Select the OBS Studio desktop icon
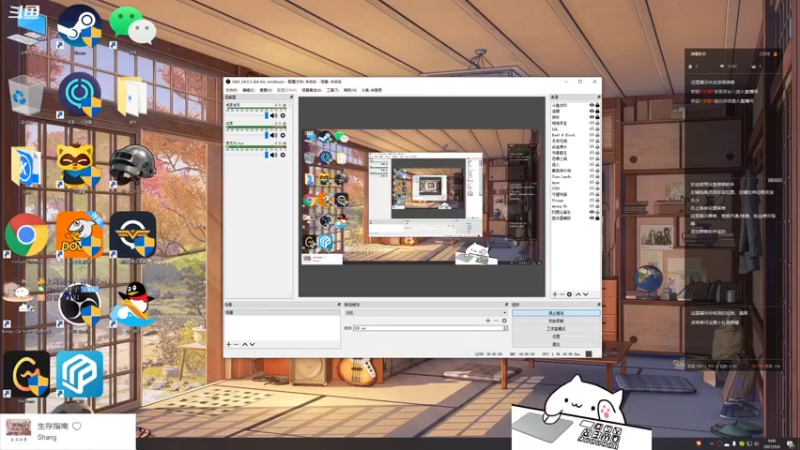The image size is (800, 450). (79, 308)
